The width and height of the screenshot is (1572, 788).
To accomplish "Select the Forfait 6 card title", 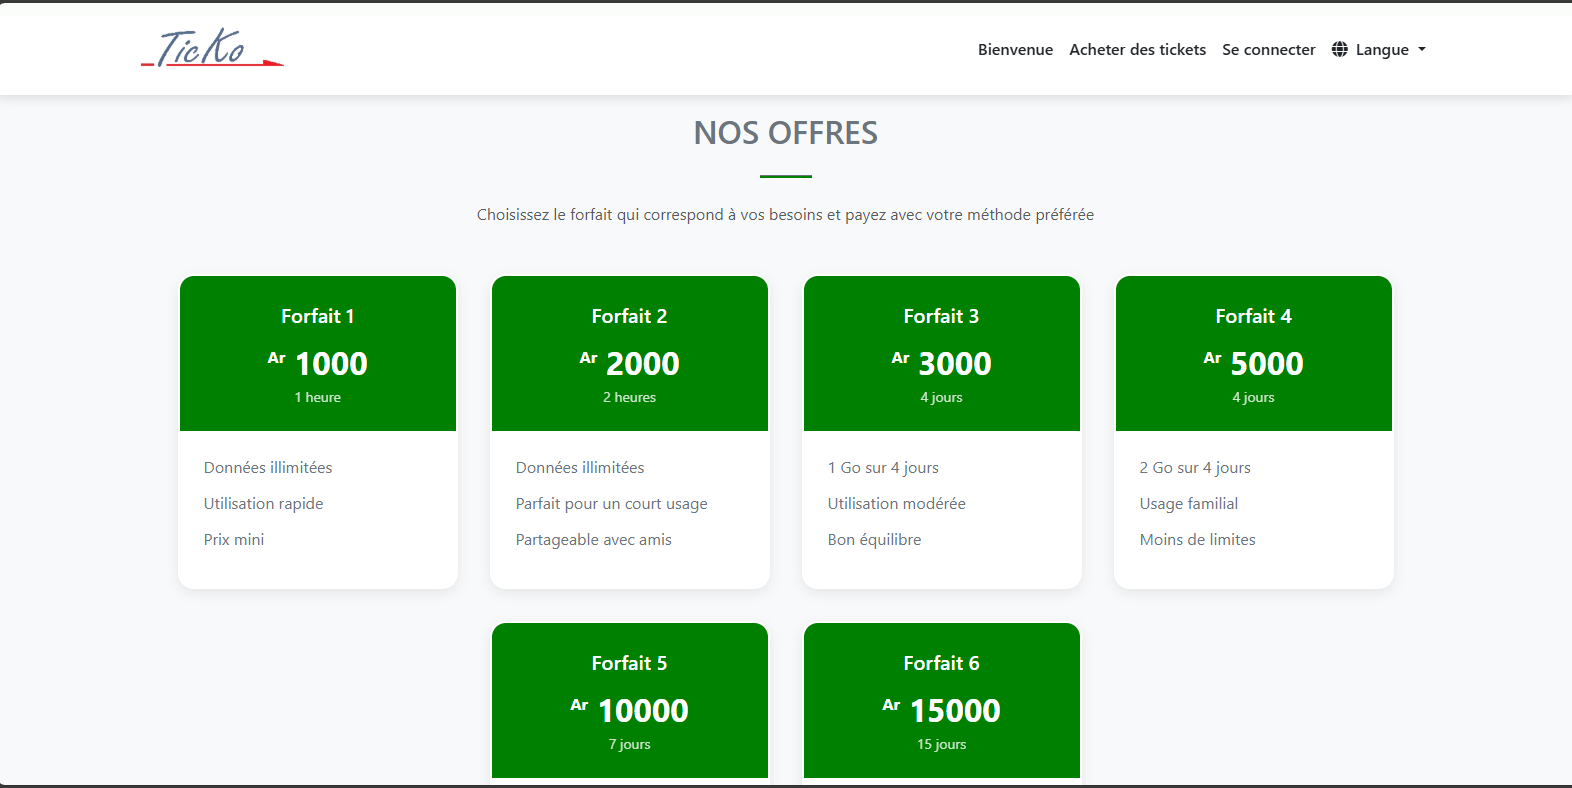I will [941, 663].
